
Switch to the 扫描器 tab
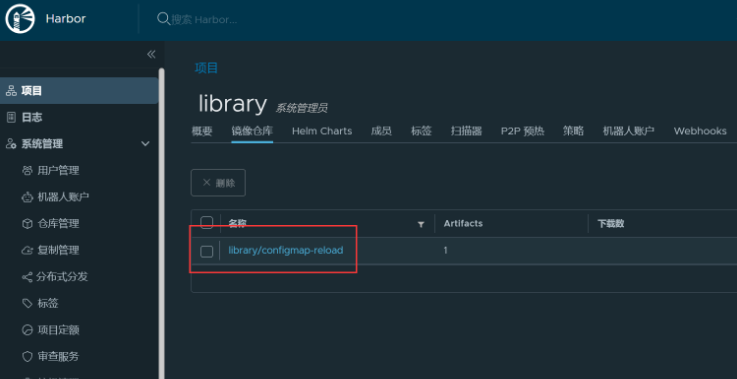(466, 131)
